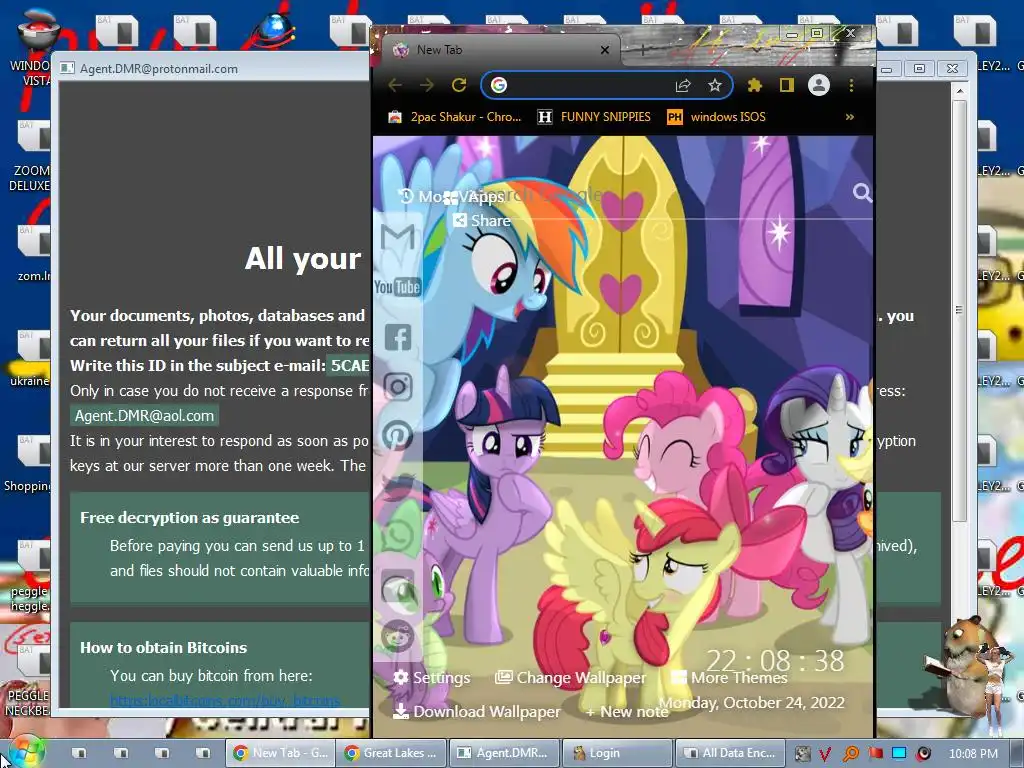Open WhatsApp shortcut in sidebar
This screenshot has width=1024, height=768.
pyautogui.click(x=398, y=537)
